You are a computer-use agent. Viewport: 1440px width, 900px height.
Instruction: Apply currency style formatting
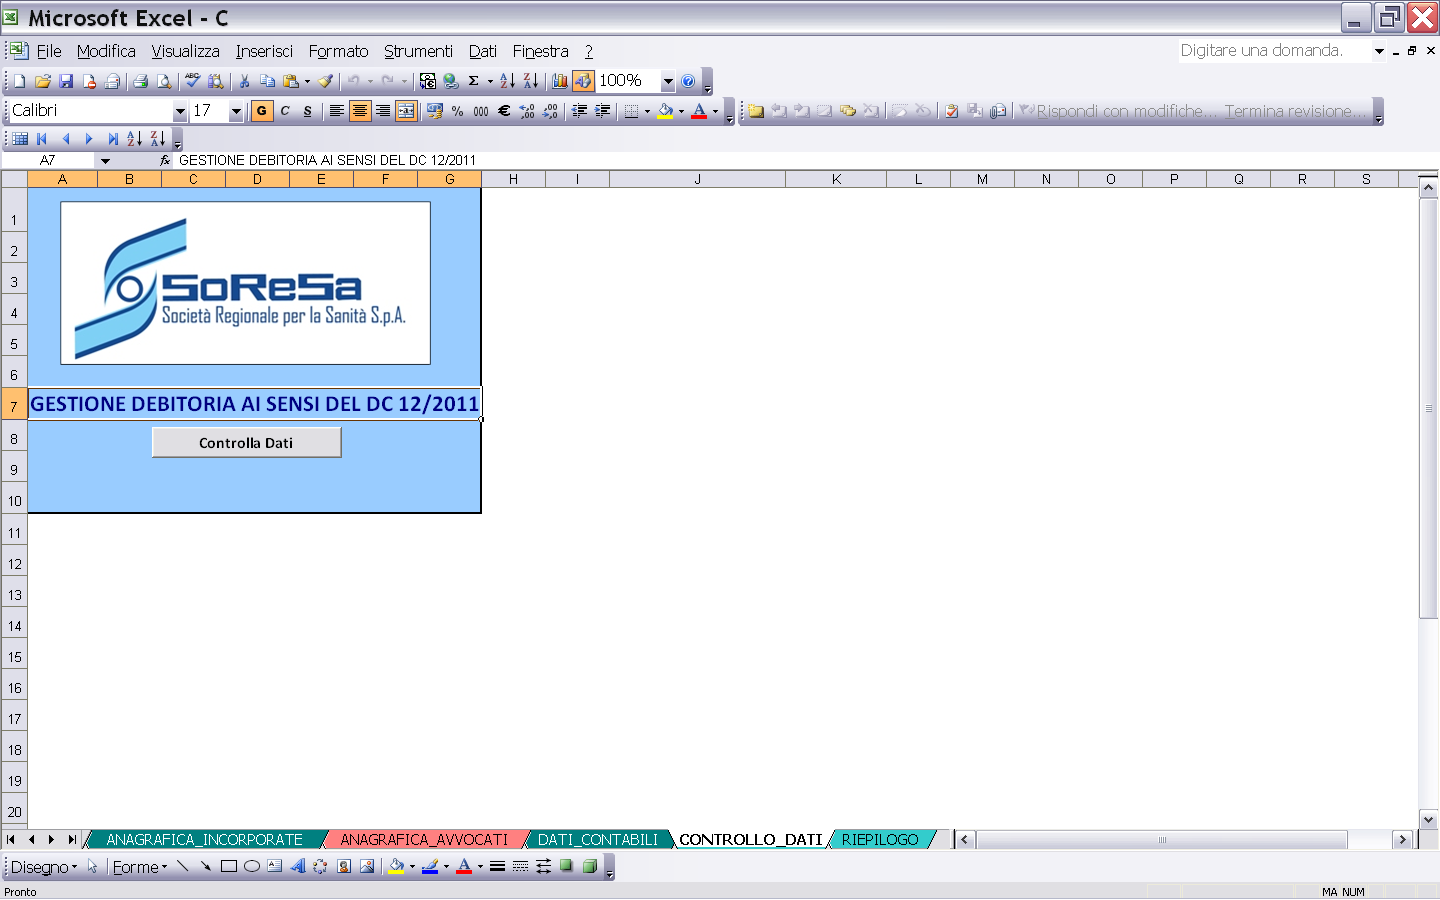pos(434,111)
